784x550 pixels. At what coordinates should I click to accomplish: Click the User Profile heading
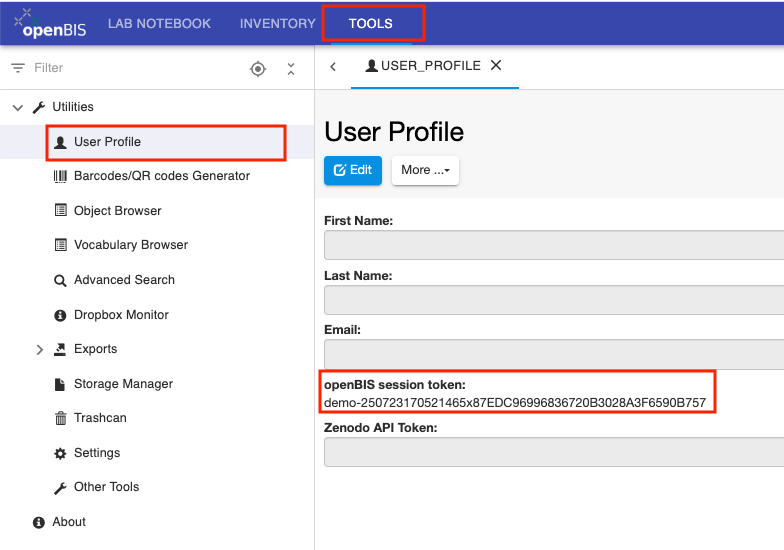tap(394, 132)
